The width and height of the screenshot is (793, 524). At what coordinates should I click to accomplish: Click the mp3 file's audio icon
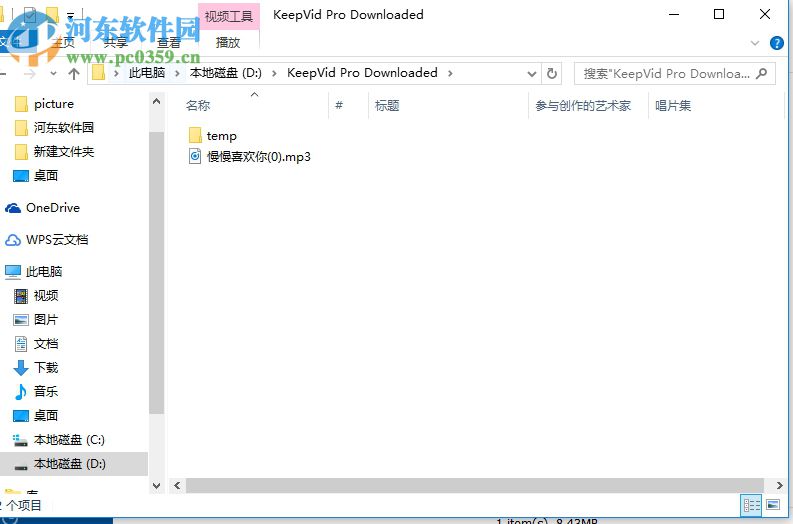[x=195, y=157]
